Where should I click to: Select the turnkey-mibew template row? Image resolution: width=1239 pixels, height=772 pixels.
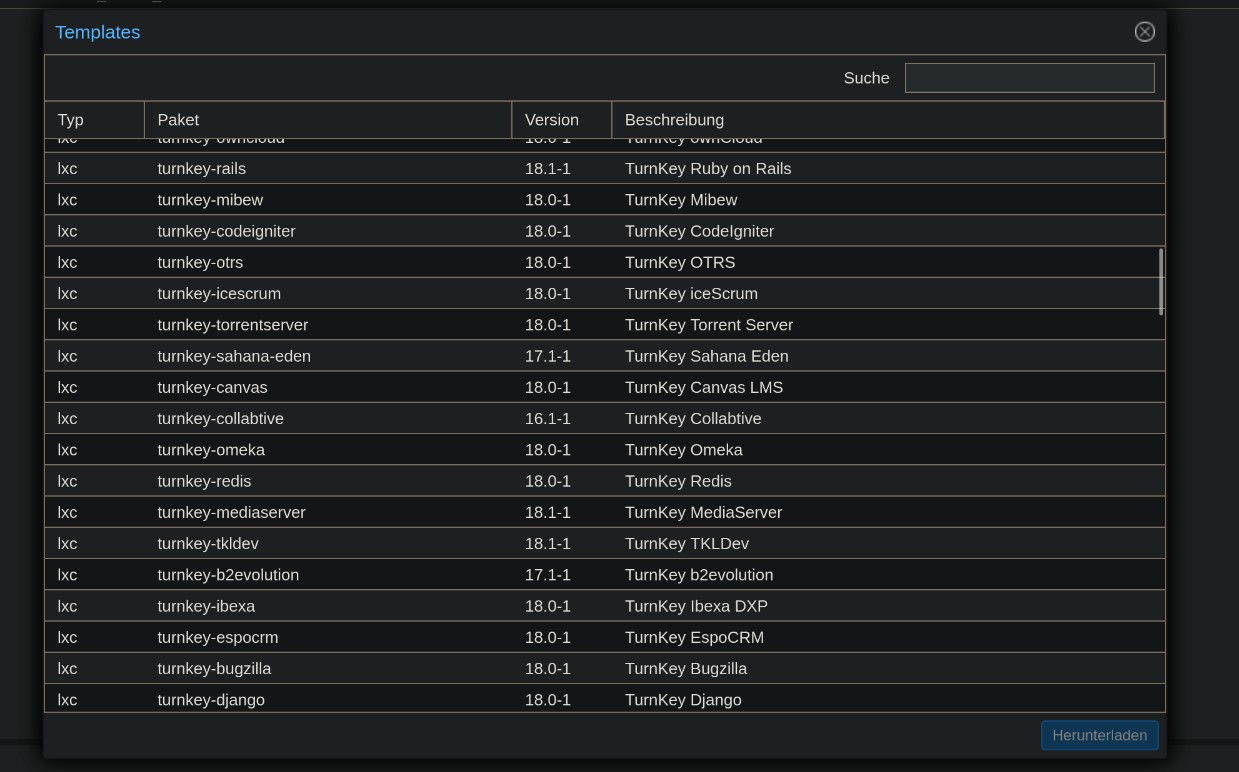point(210,200)
